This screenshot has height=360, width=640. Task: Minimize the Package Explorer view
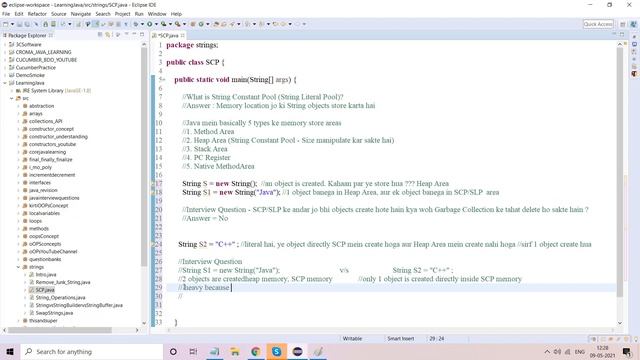(x=134, y=35)
